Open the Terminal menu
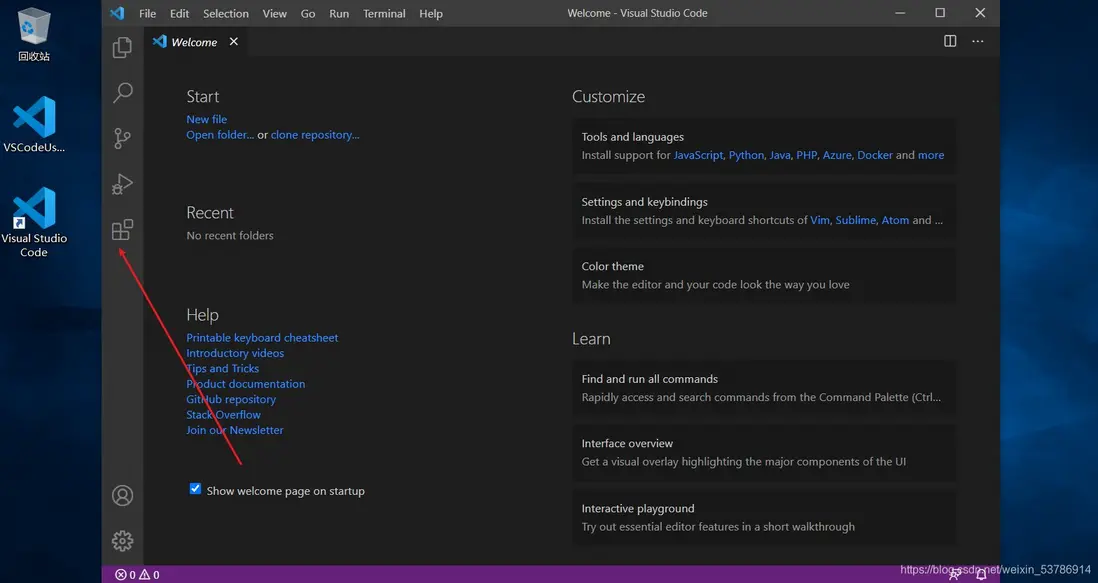Image resolution: width=1098 pixels, height=583 pixels. [x=384, y=14]
